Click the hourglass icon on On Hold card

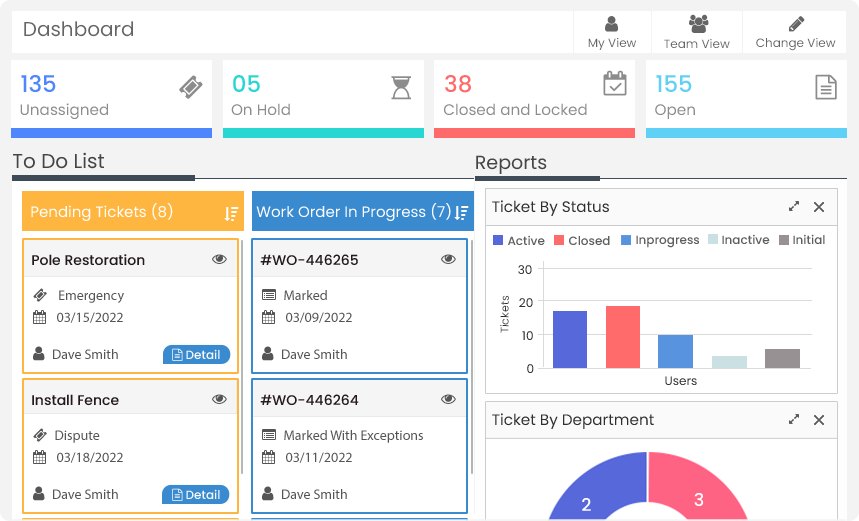(x=401, y=88)
